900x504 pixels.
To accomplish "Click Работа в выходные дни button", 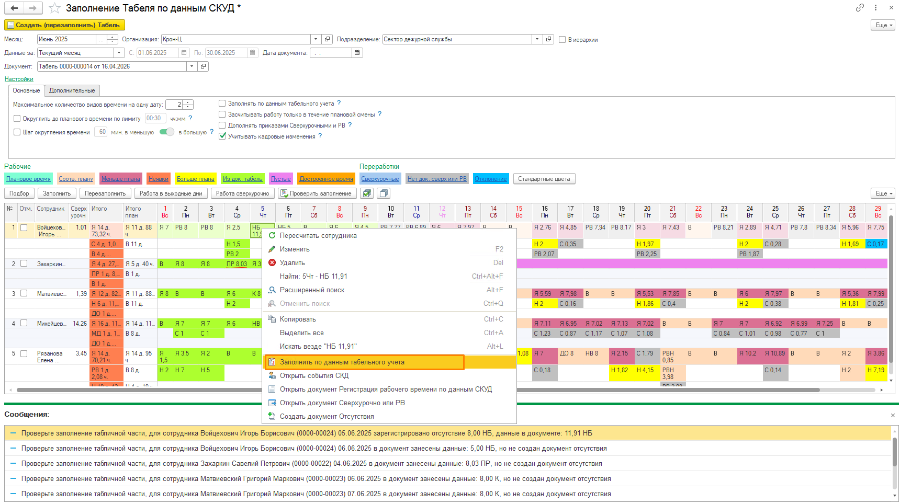I will tap(171, 193).
